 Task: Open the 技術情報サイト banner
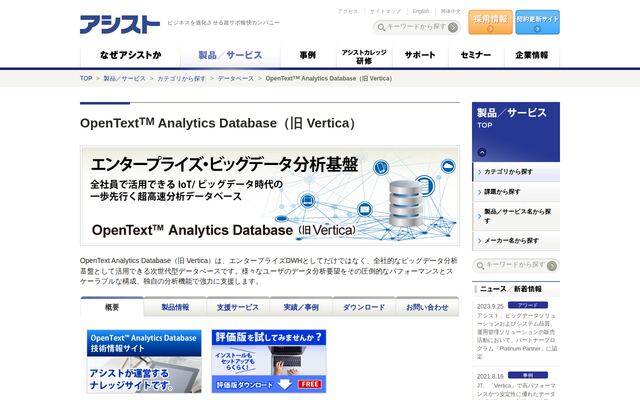pyautogui.click(x=144, y=361)
